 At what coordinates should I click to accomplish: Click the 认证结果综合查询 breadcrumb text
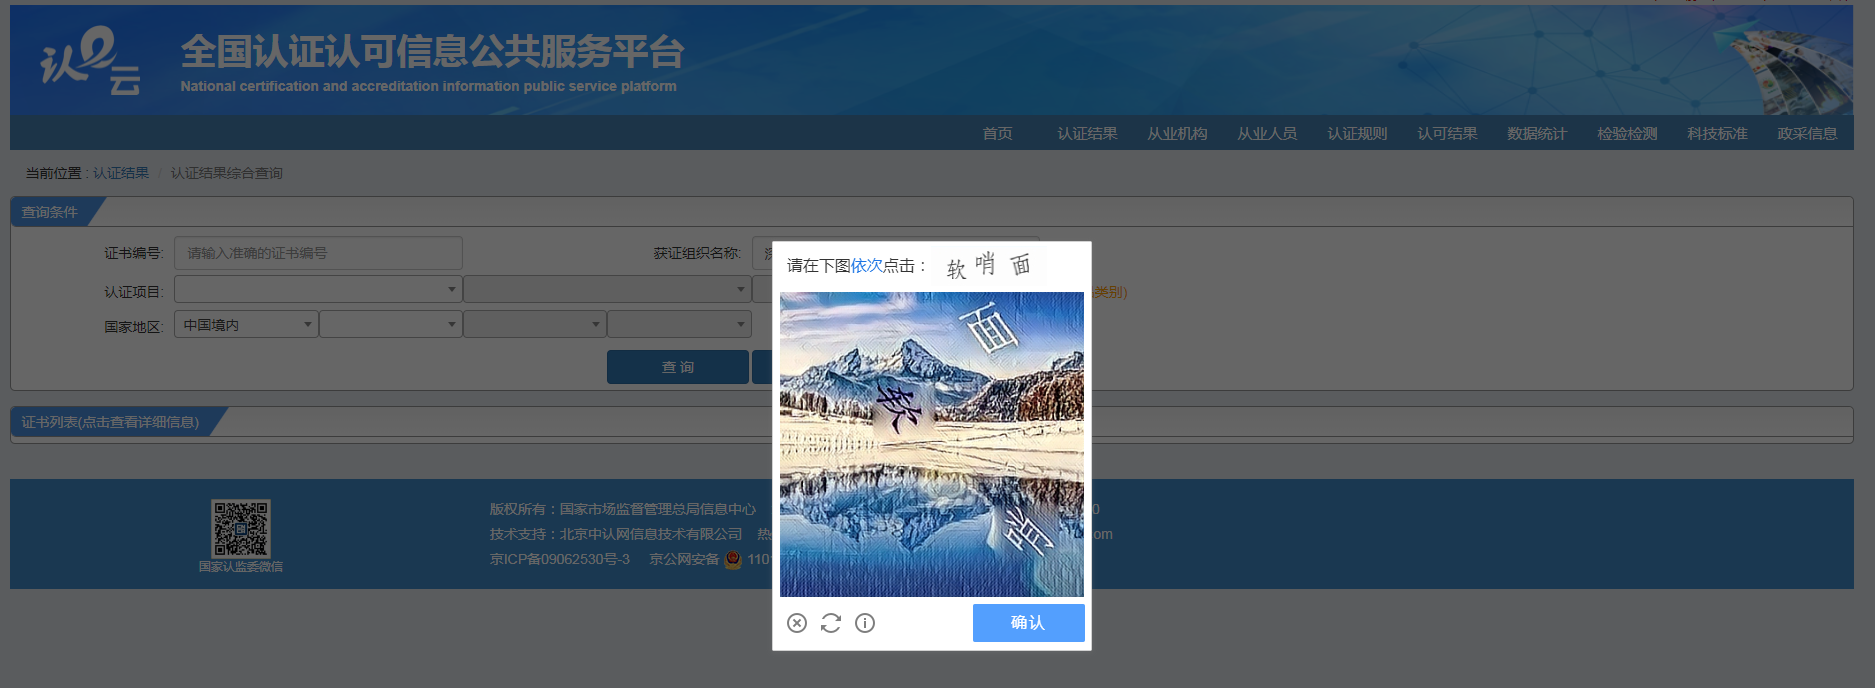tap(227, 173)
